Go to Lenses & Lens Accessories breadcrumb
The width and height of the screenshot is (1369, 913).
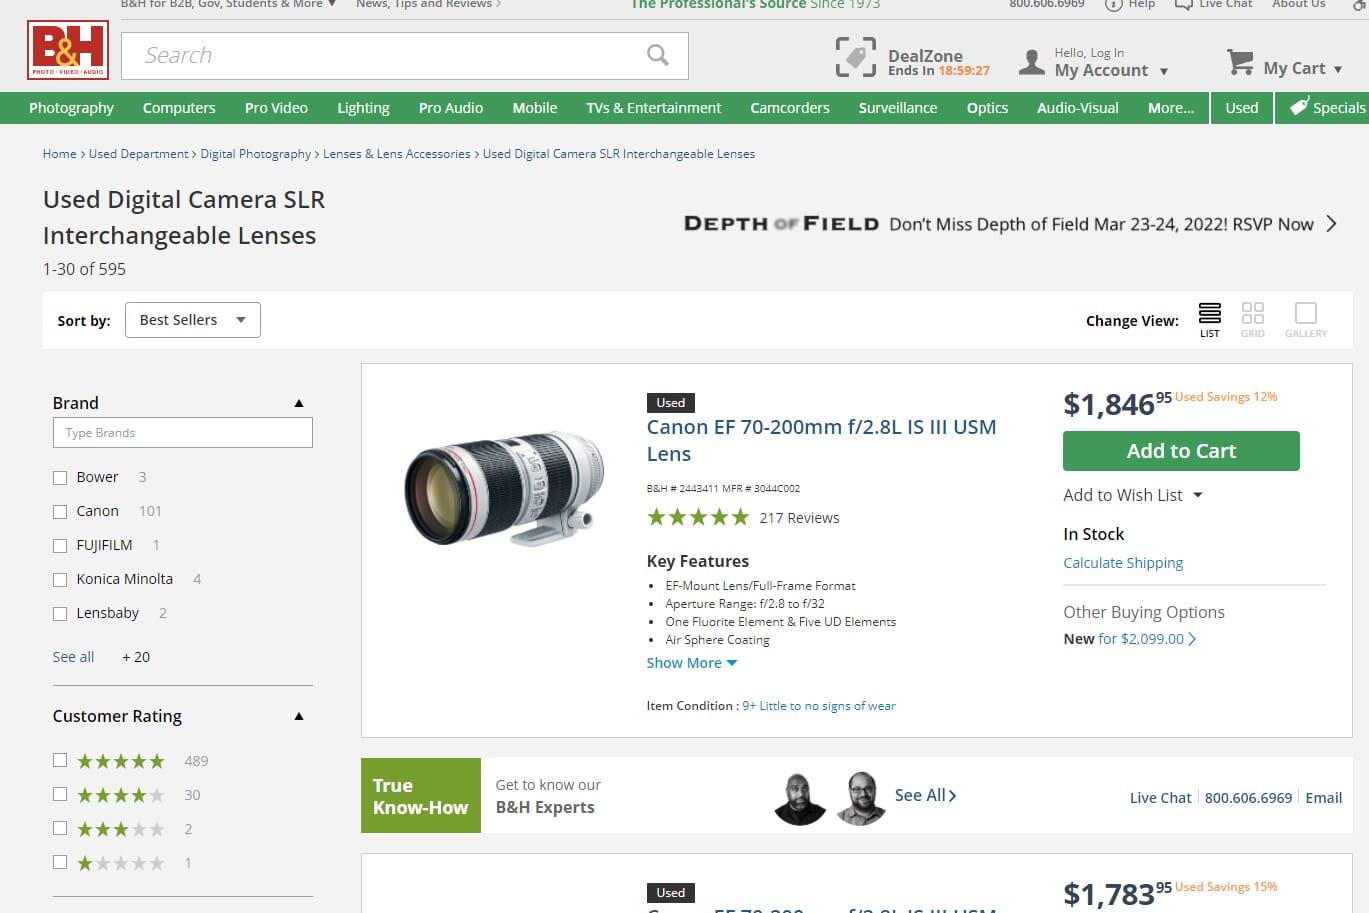coord(396,154)
